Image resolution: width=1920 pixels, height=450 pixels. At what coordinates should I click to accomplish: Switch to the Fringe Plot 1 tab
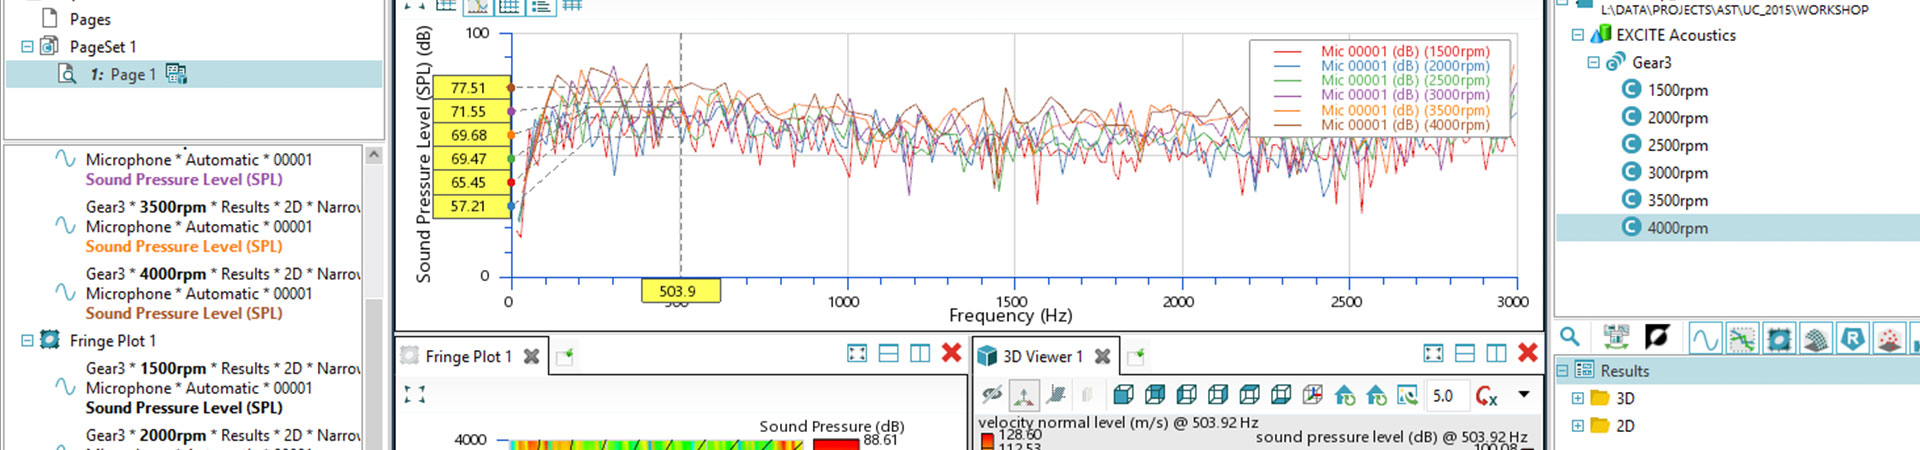click(x=468, y=357)
